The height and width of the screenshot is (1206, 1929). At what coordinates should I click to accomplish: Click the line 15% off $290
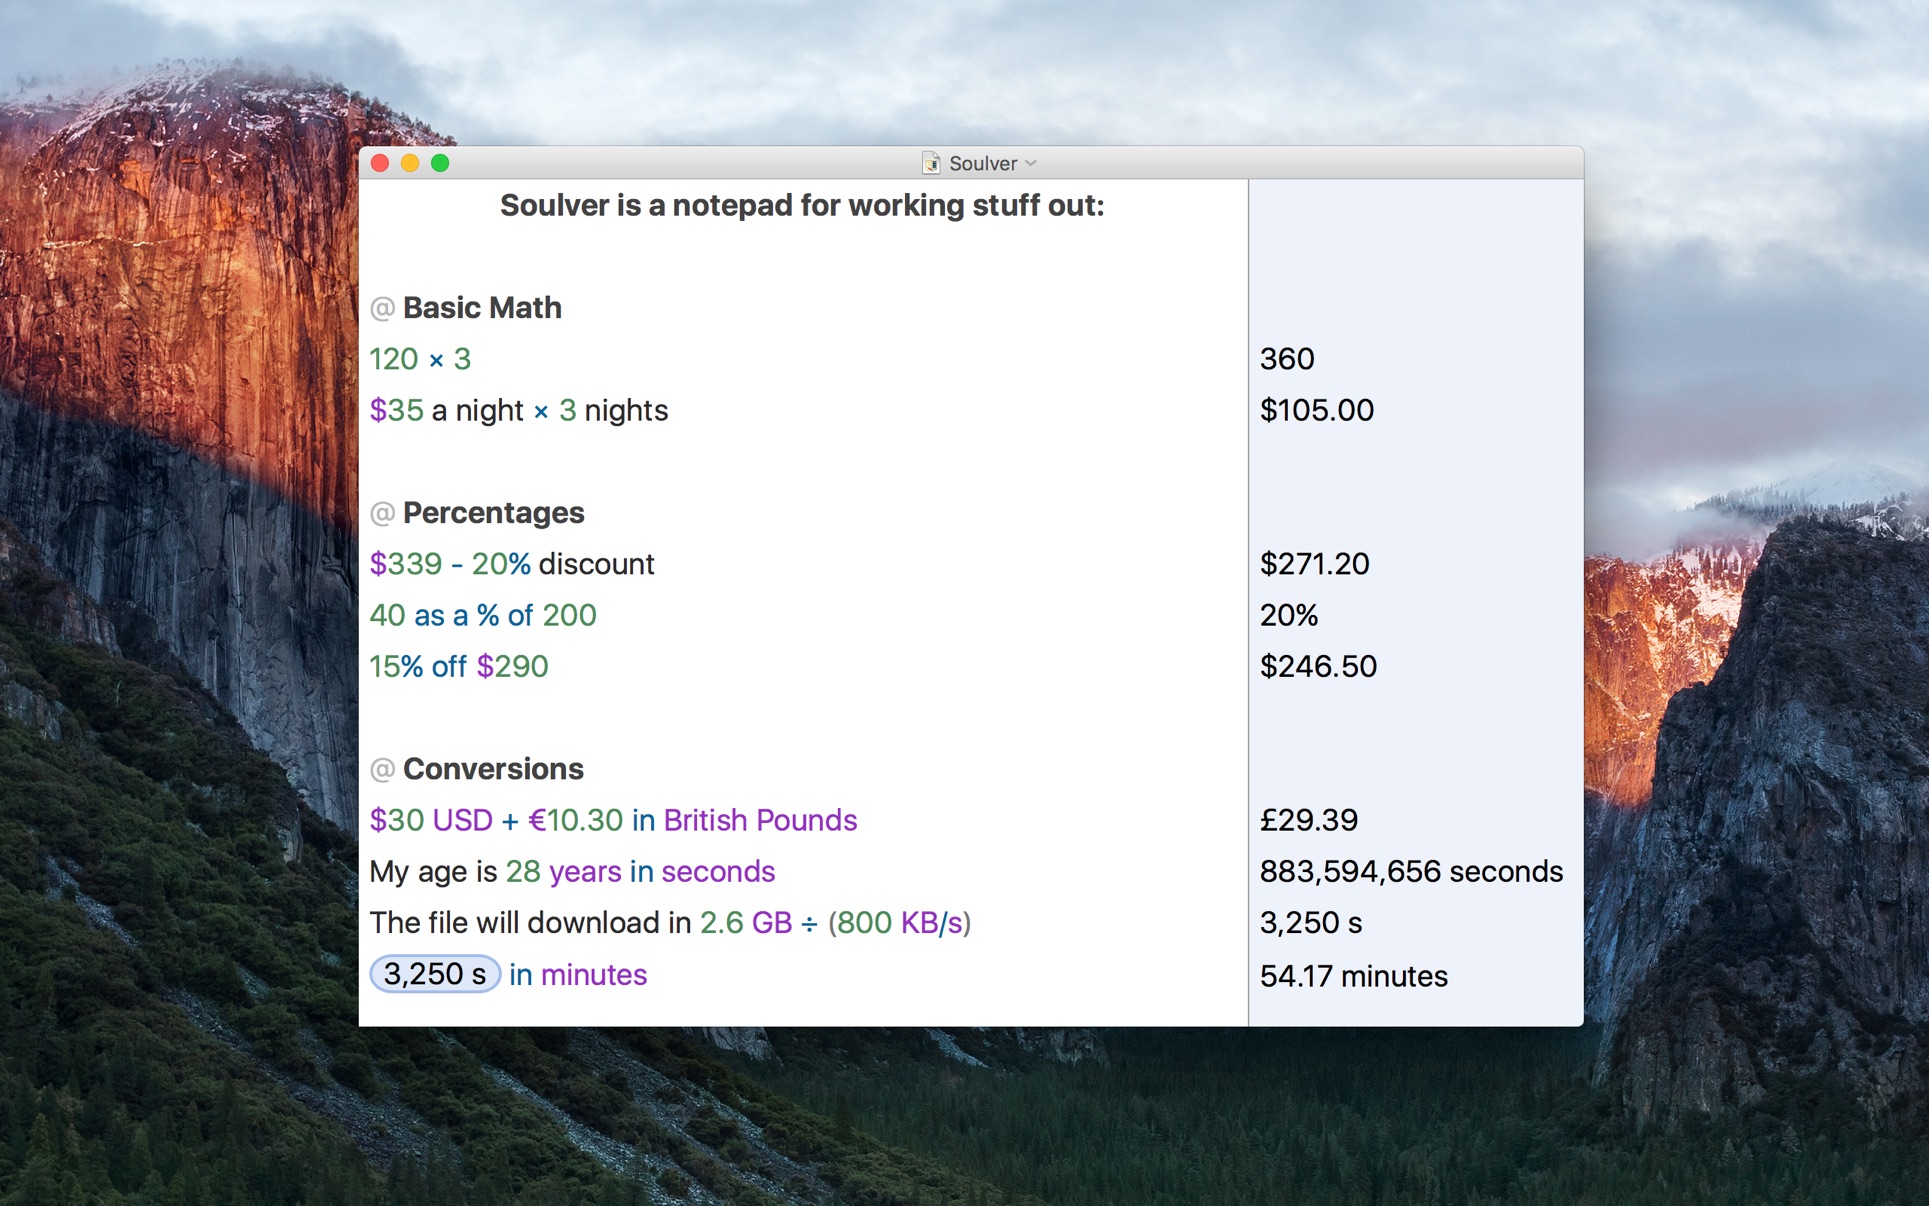pyautogui.click(x=459, y=666)
